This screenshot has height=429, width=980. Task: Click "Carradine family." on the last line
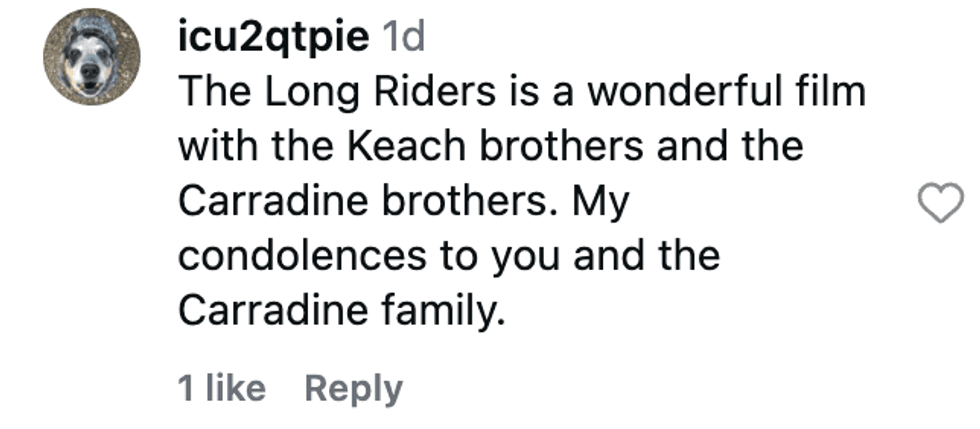pyautogui.click(x=338, y=311)
